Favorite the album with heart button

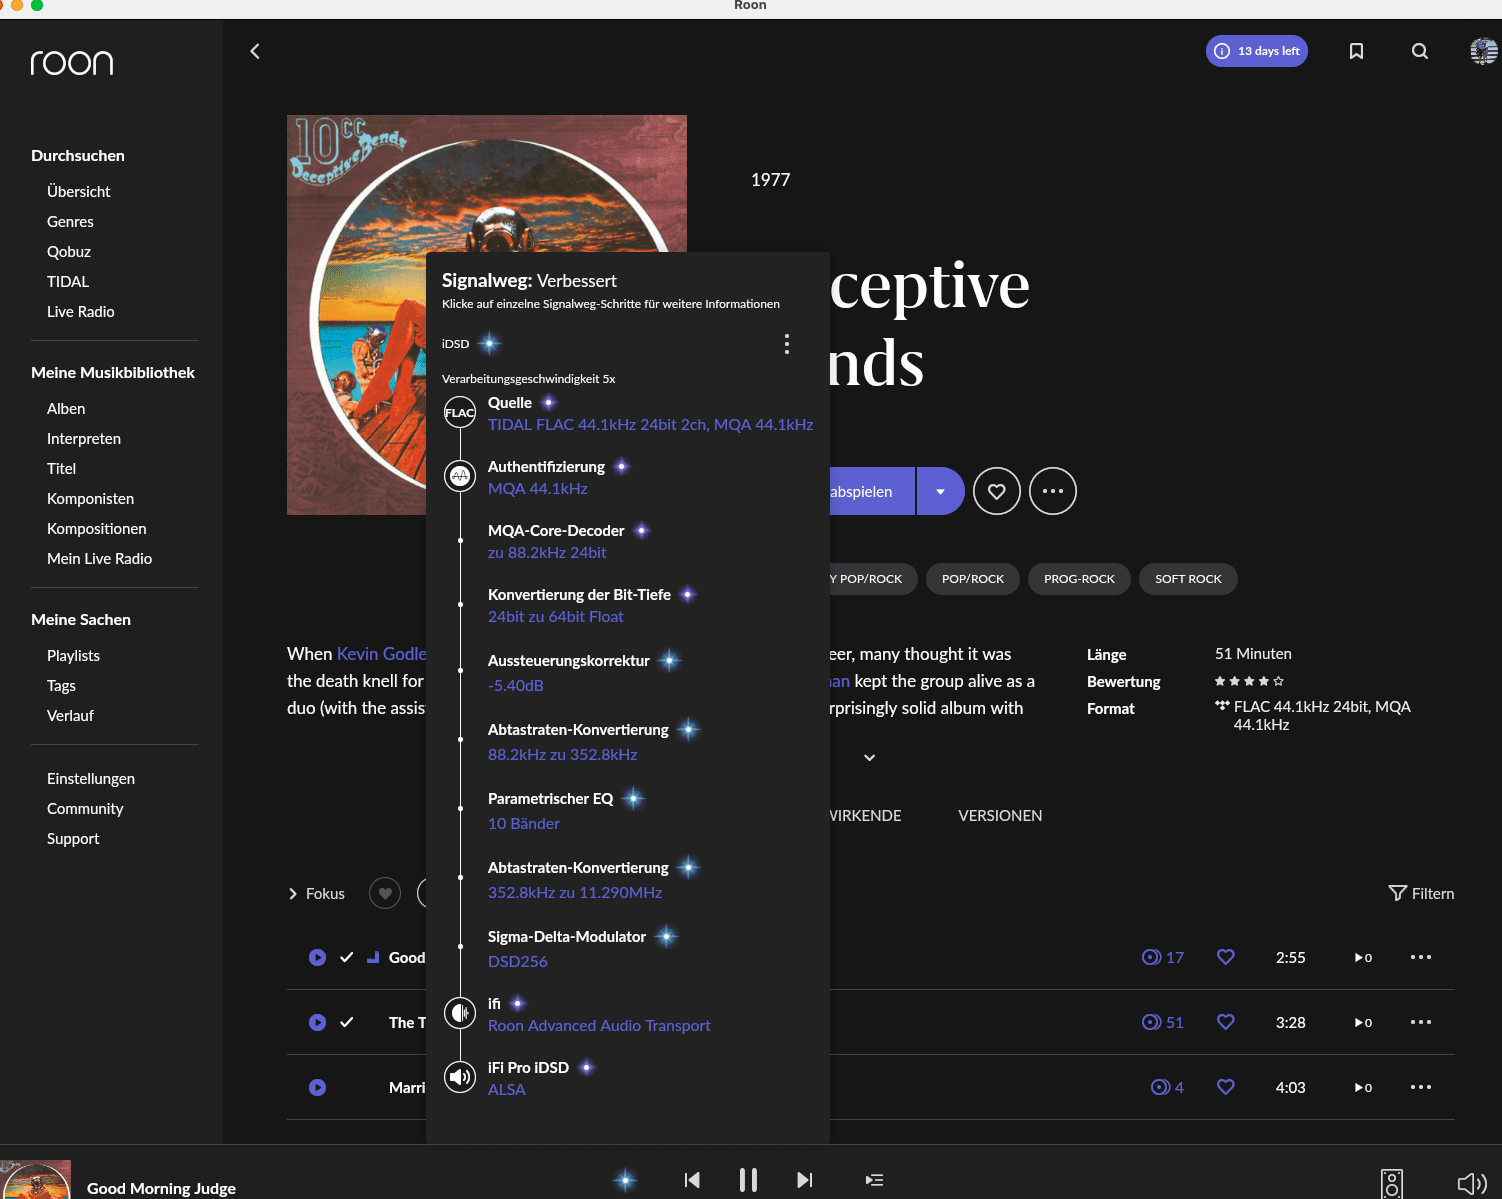point(997,491)
